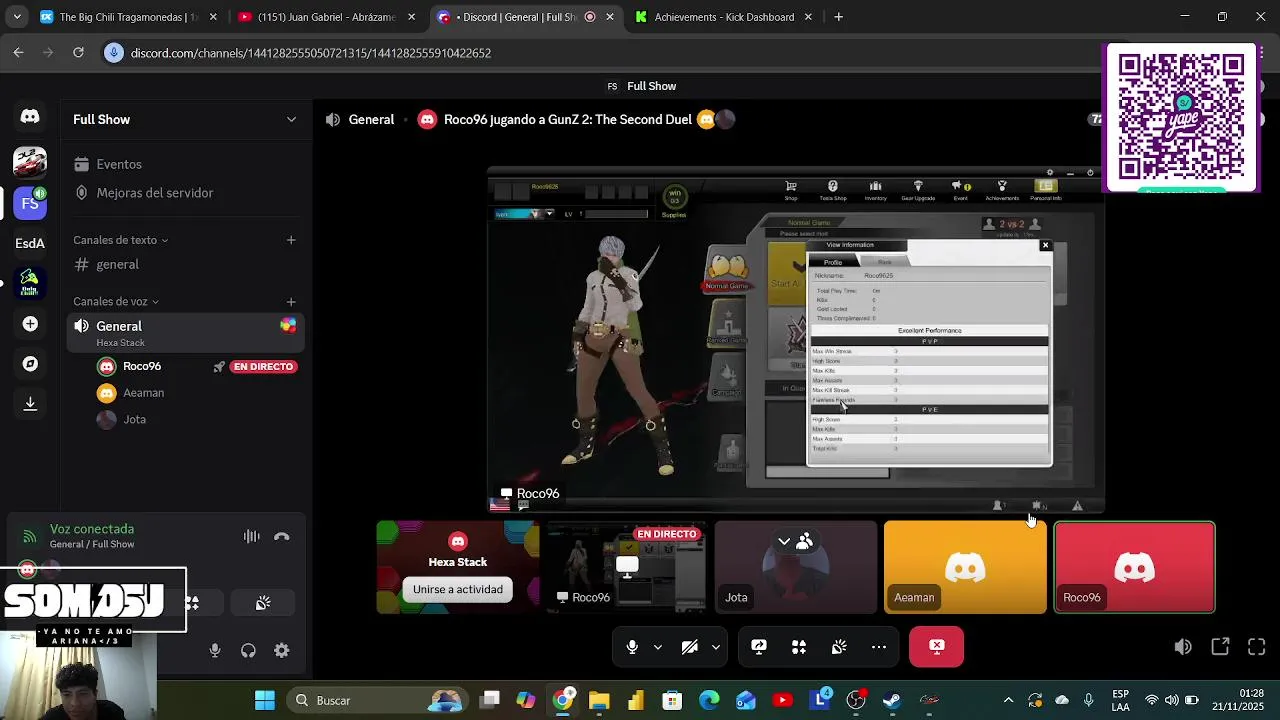This screenshot has height=720, width=1280.
Task: Mute microphone in user panel
Action: pyautogui.click(x=215, y=650)
